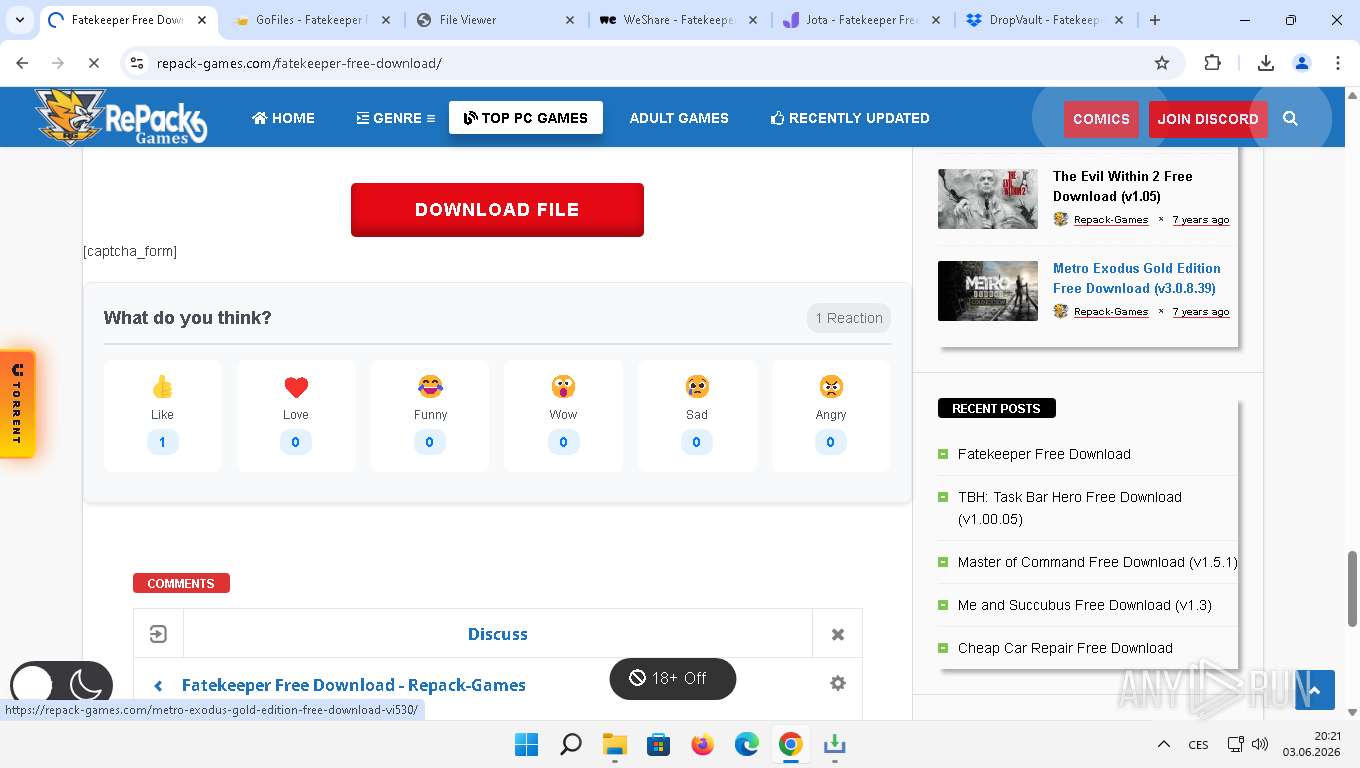Open the Chrome extensions puzzle icon
Image resolution: width=1360 pixels, height=768 pixels.
pos(1212,63)
